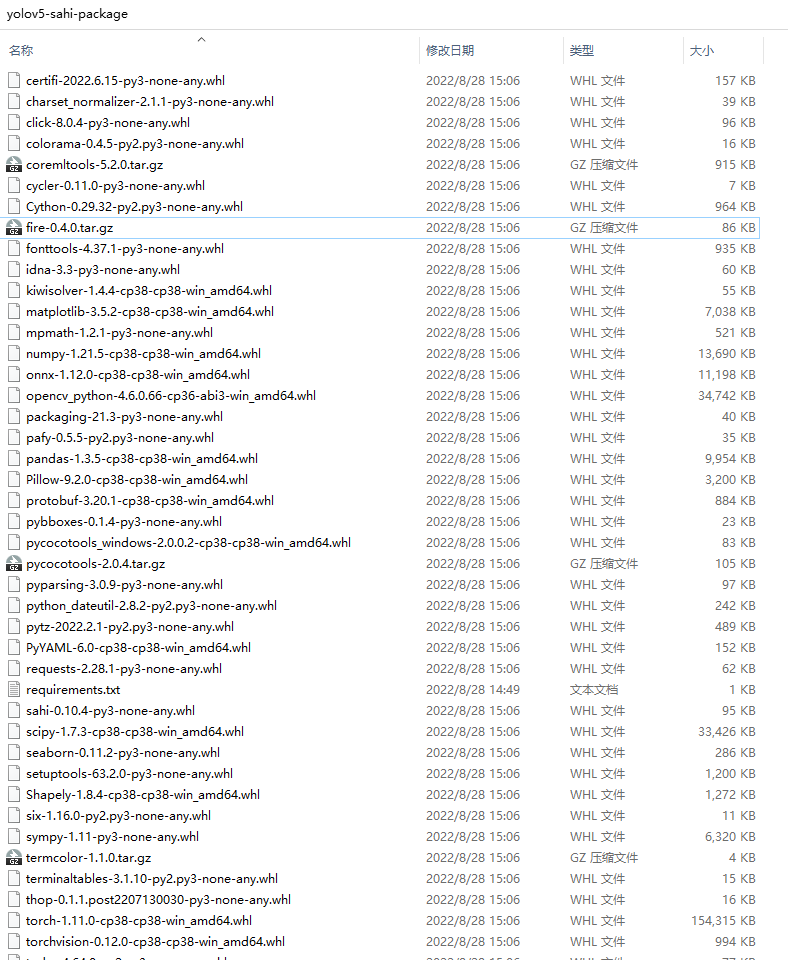Image resolution: width=788 pixels, height=960 pixels.
Task: Click the pandas whl file icon
Action: (x=13, y=459)
